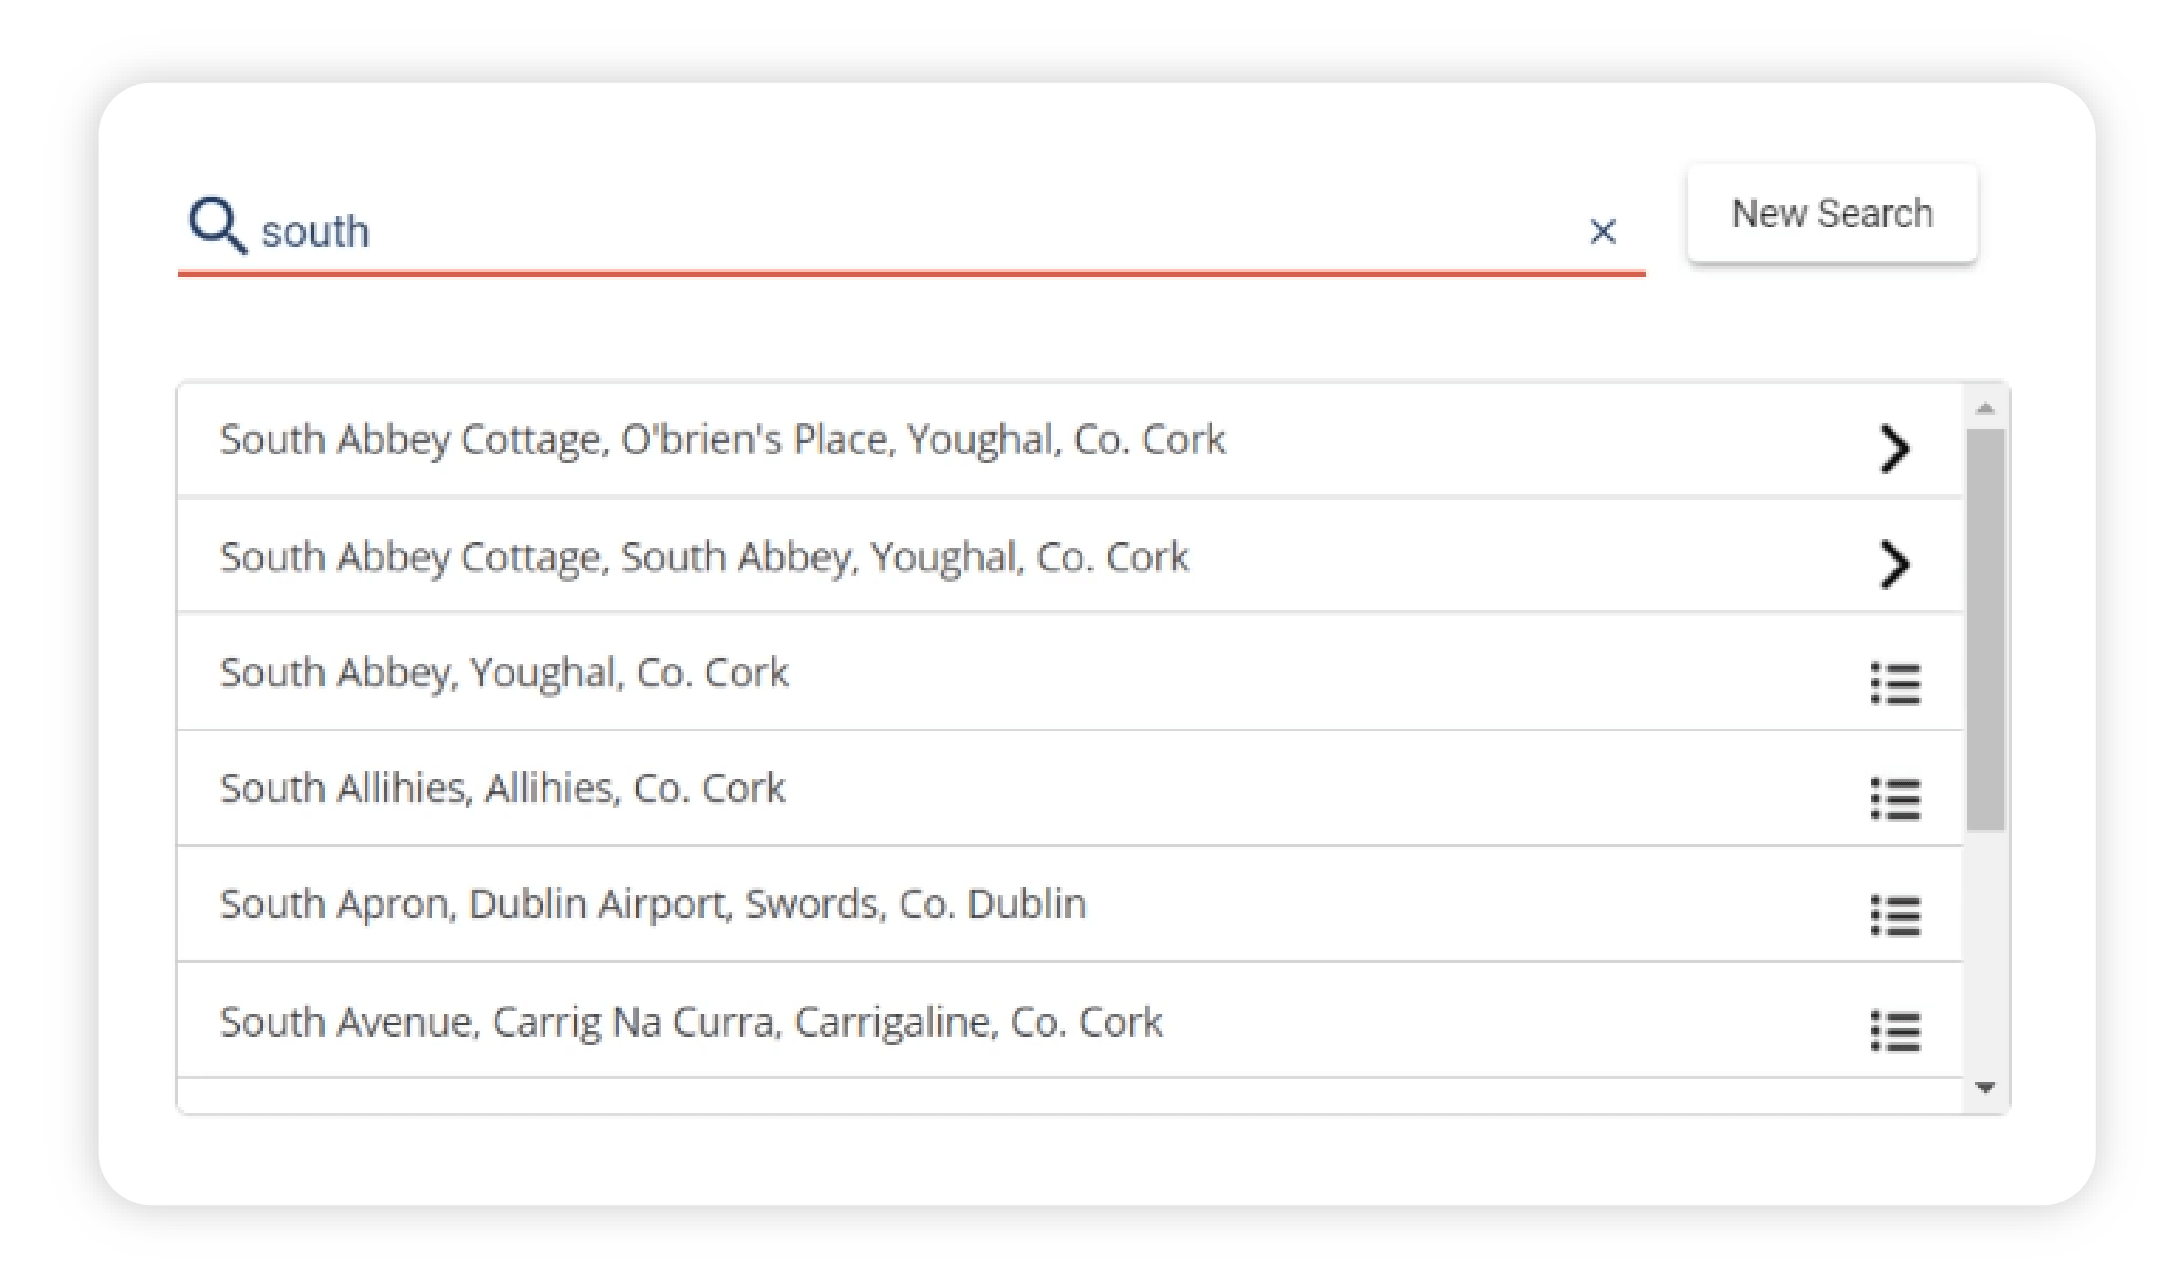Screen dimensions: 2174x1267
Task: Click list icon for South Allihies, Allihies
Action: click(1895, 800)
